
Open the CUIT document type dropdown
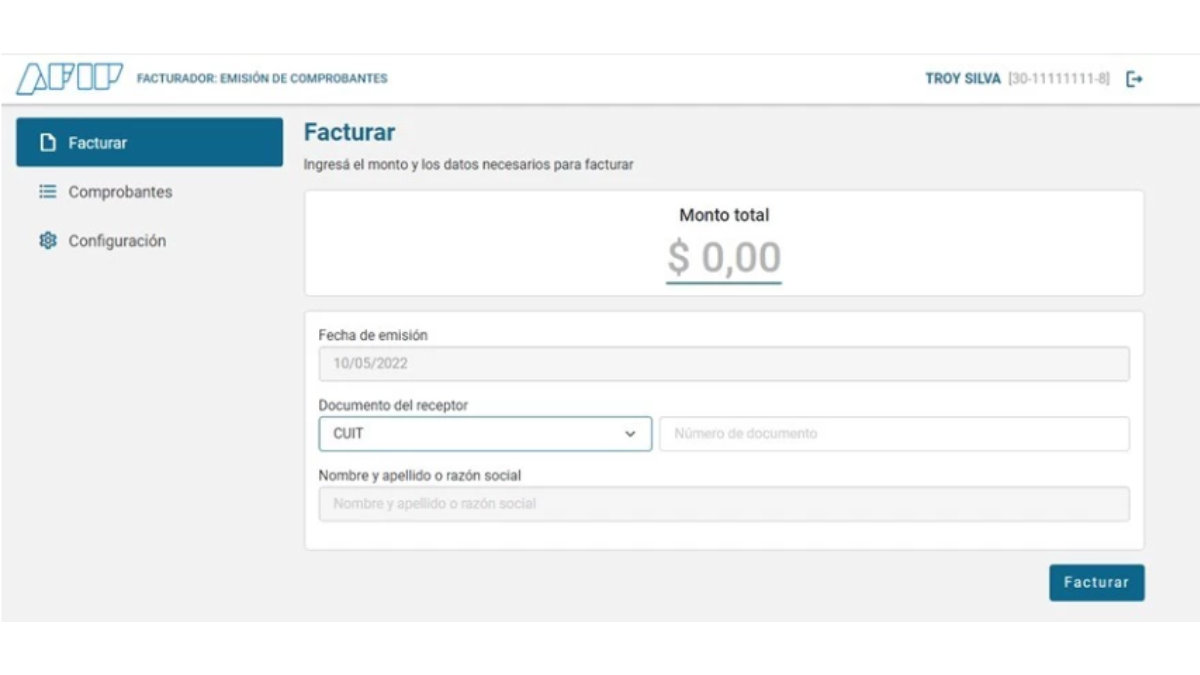485,434
